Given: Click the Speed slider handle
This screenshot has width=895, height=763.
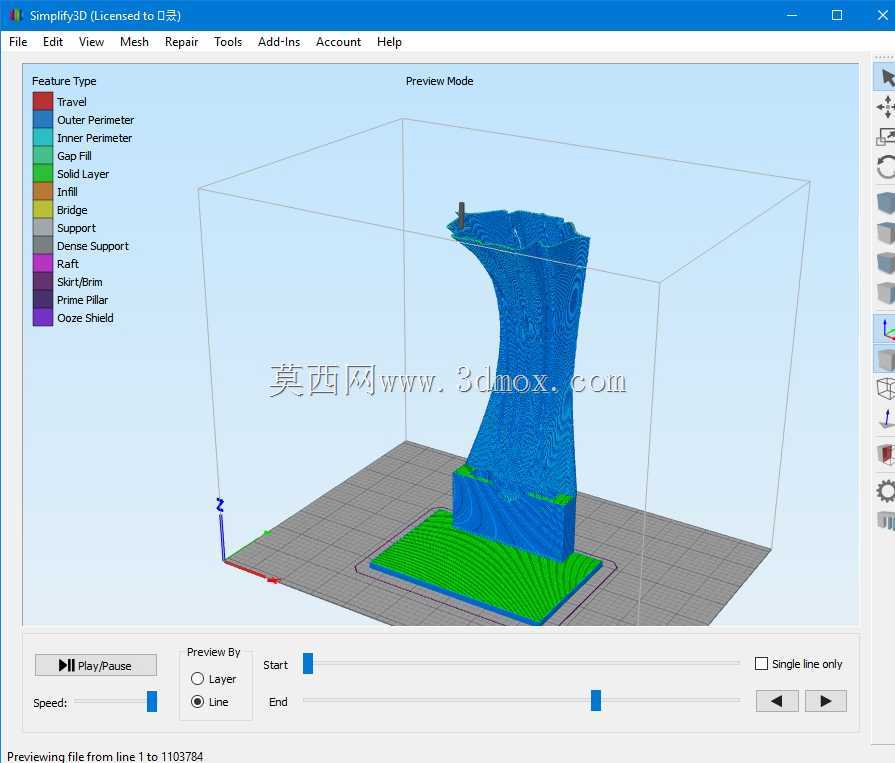Looking at the screenshot, I should click(152, 701).
